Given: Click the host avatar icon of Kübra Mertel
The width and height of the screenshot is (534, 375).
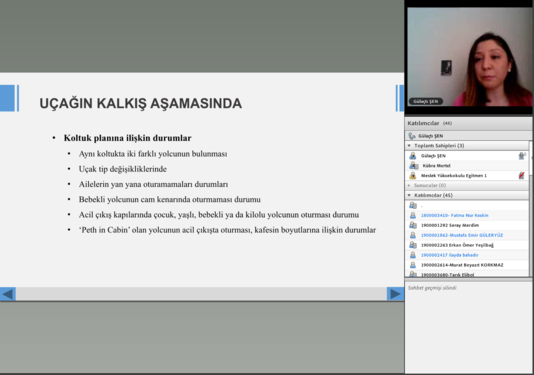Looking at the screenshot, I should click(413, 166).
